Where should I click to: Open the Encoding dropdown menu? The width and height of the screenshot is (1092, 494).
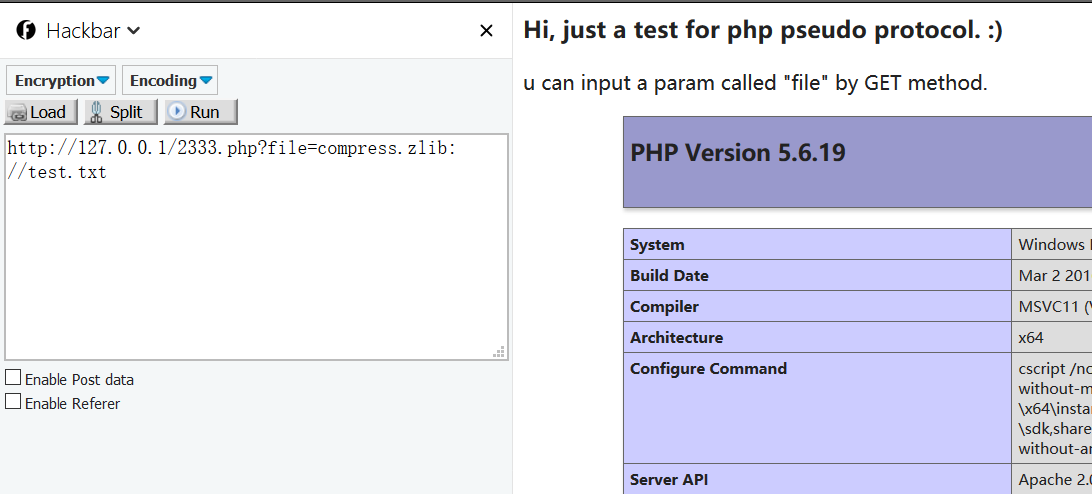[x=170, y=81]
